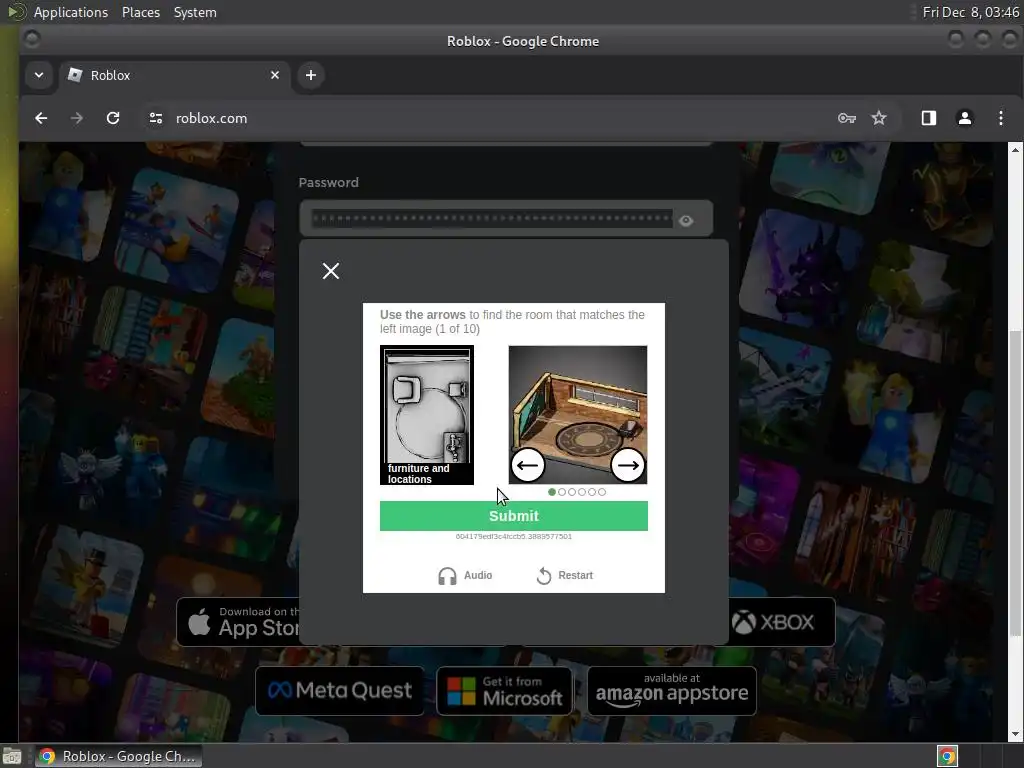This screenshot has width=1024, height=768.
Task: Open the System menu
Action: pyautogui.click(x=195, y=12)
